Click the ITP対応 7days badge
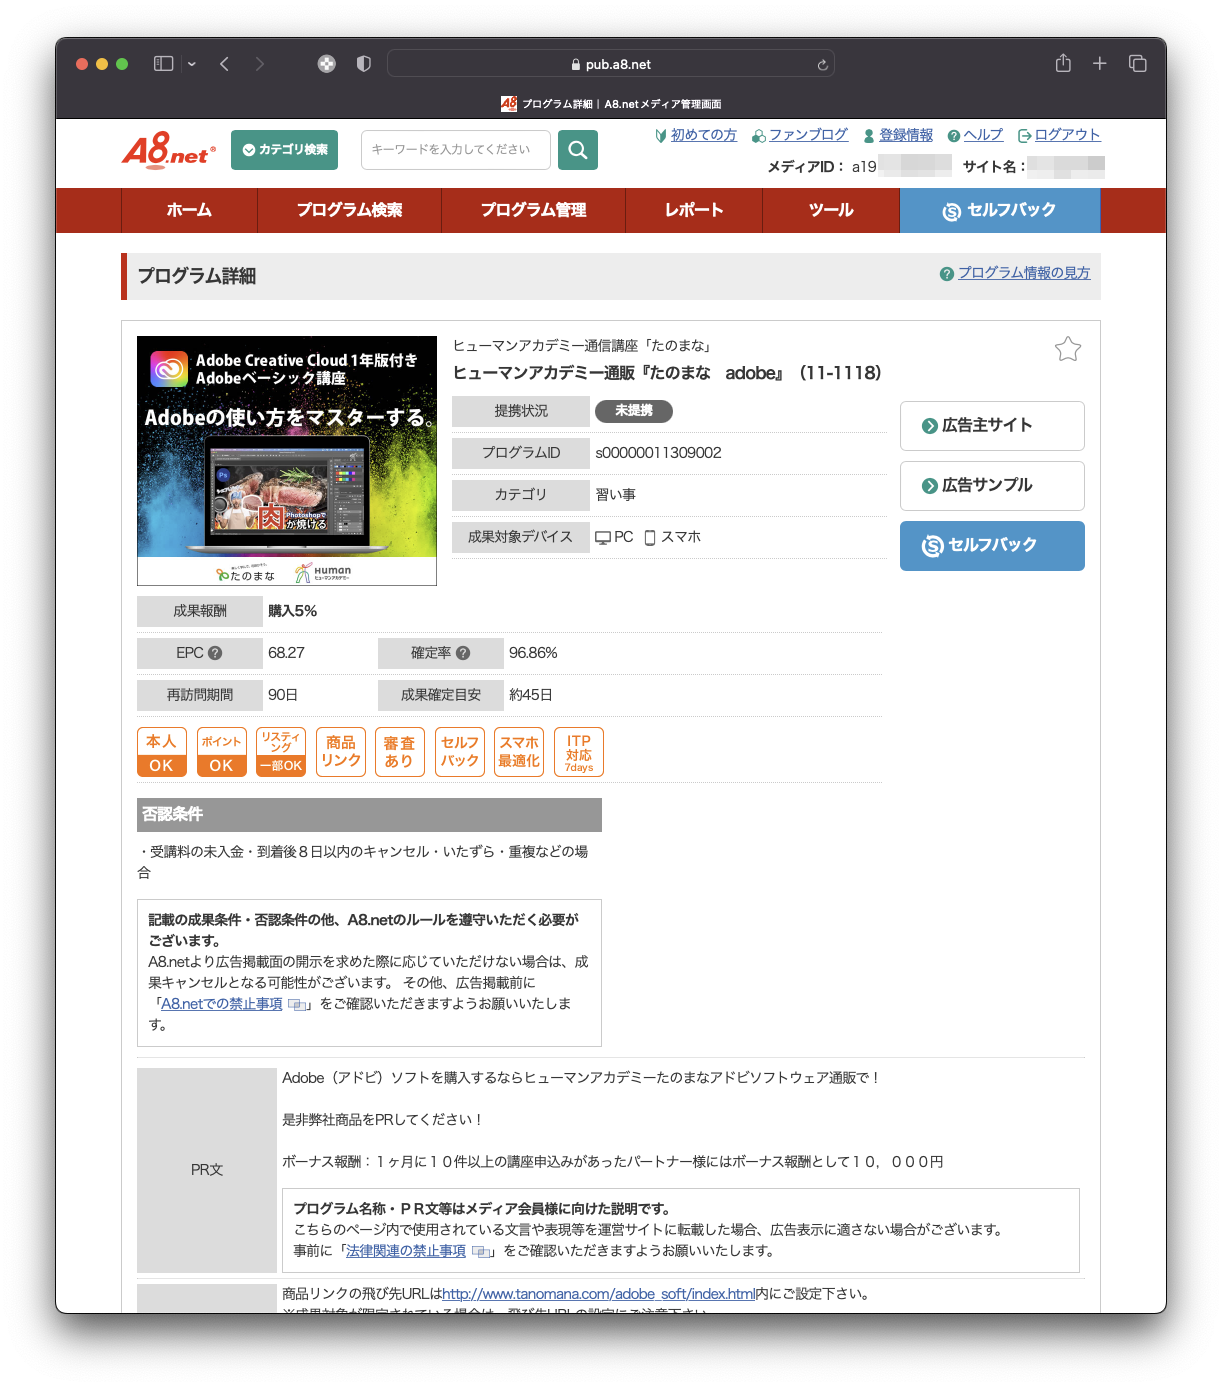 click(x=579, y=752)
